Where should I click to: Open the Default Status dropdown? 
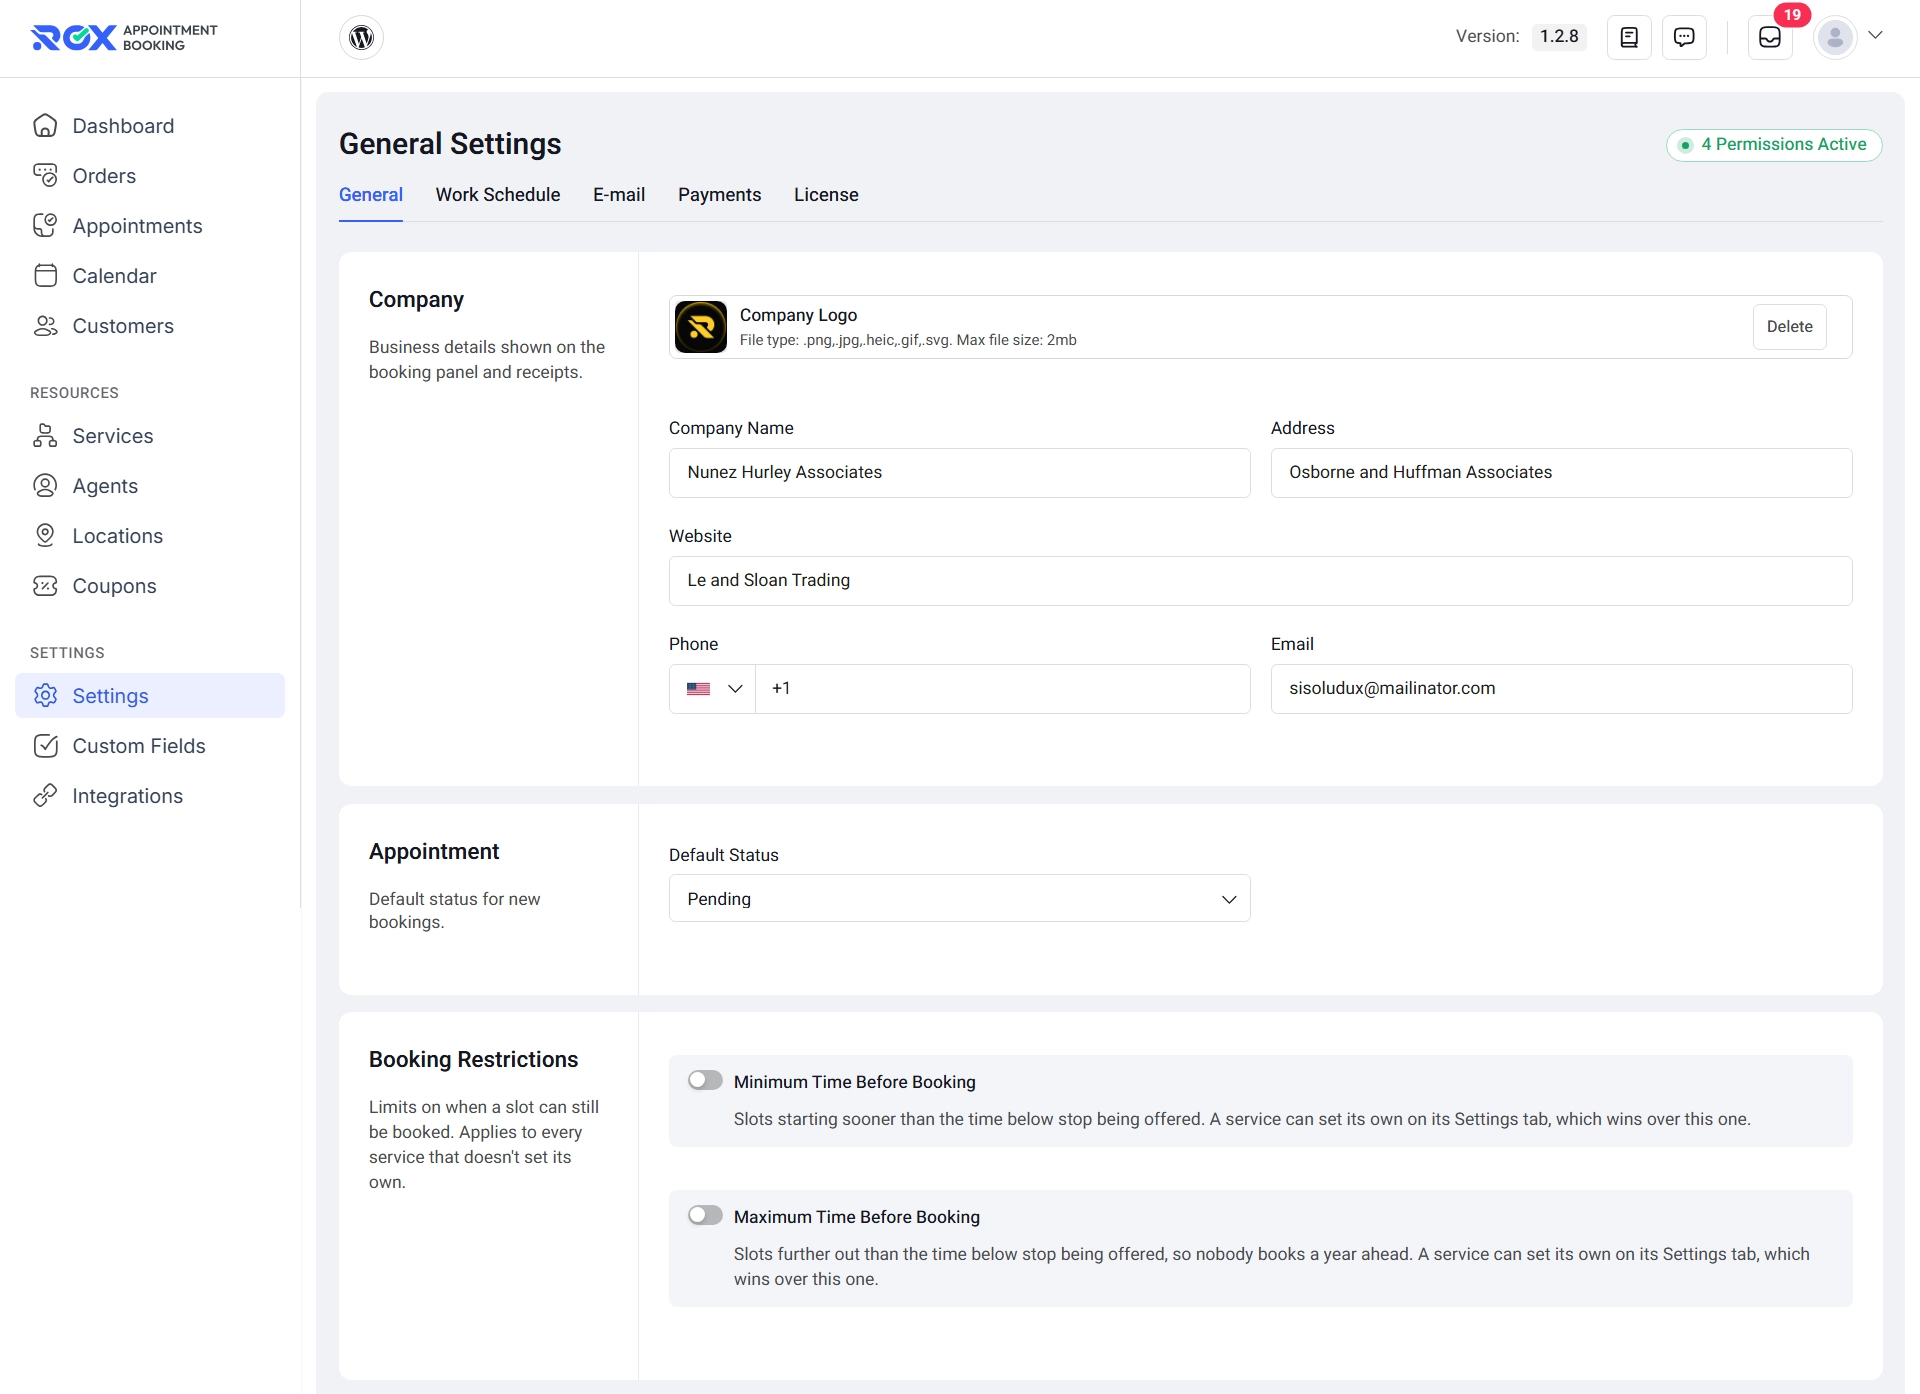pyautogui.click(x=960, y=899)
